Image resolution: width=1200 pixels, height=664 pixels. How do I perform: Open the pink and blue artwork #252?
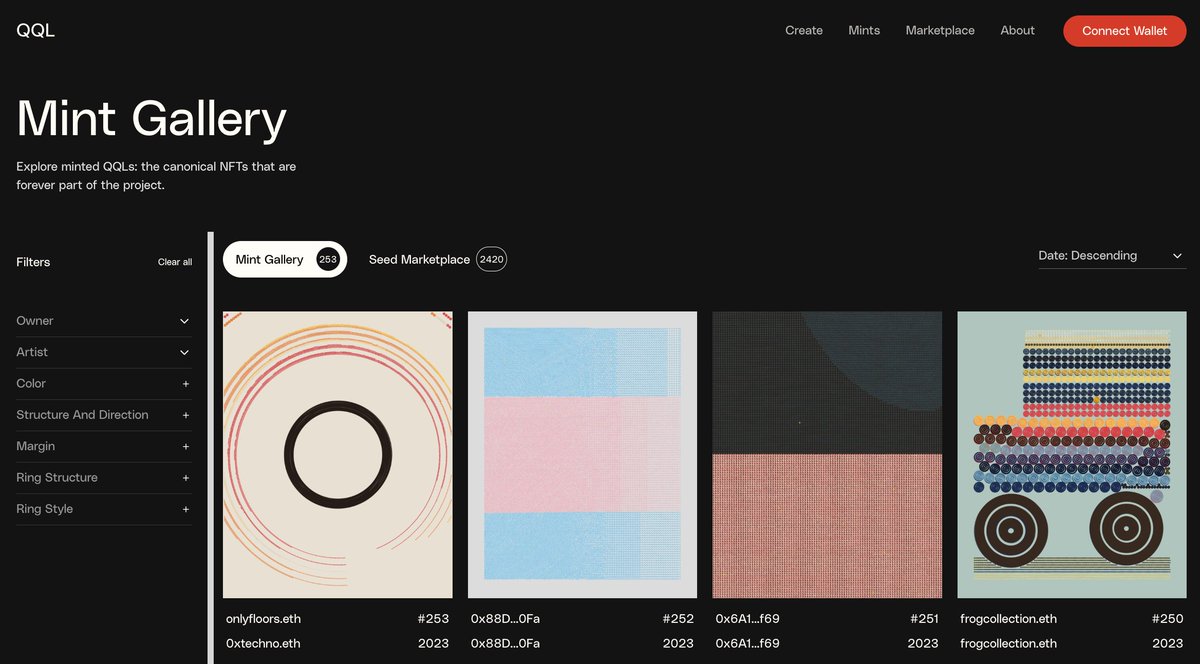[582, 453]
